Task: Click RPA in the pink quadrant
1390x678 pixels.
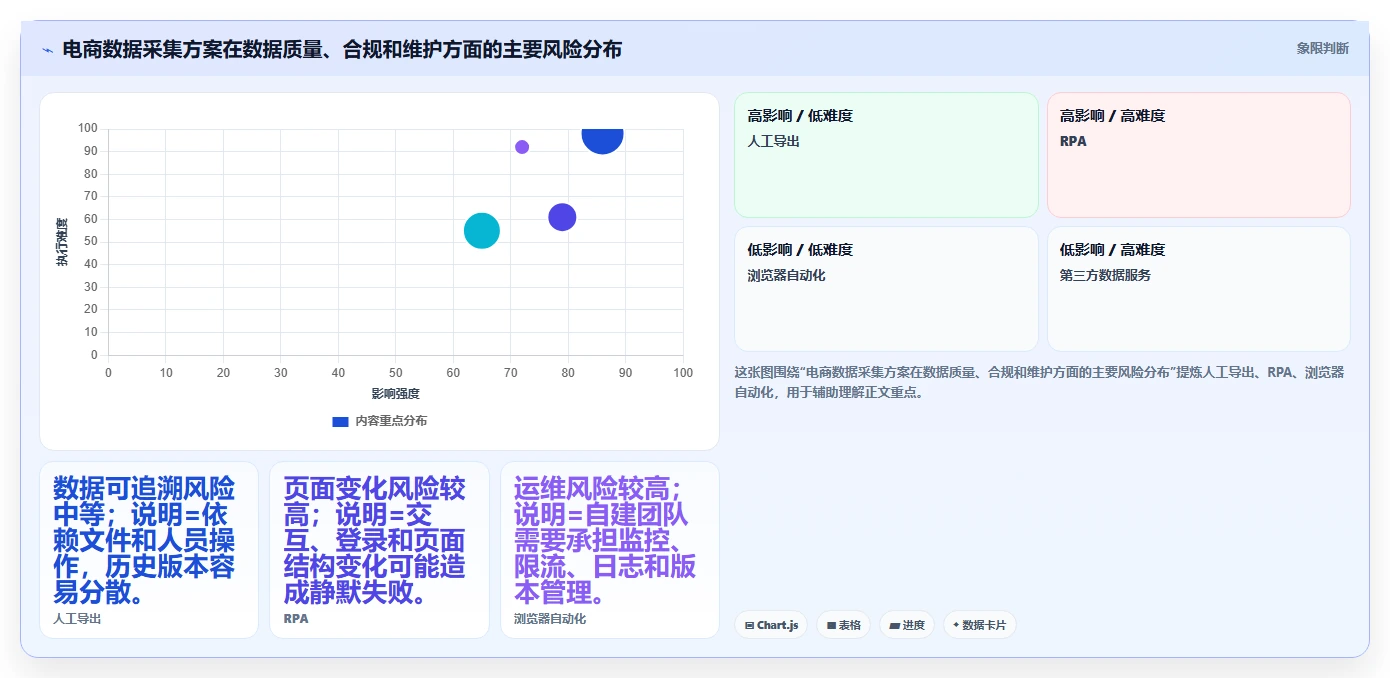Action: pos(1073,141)
